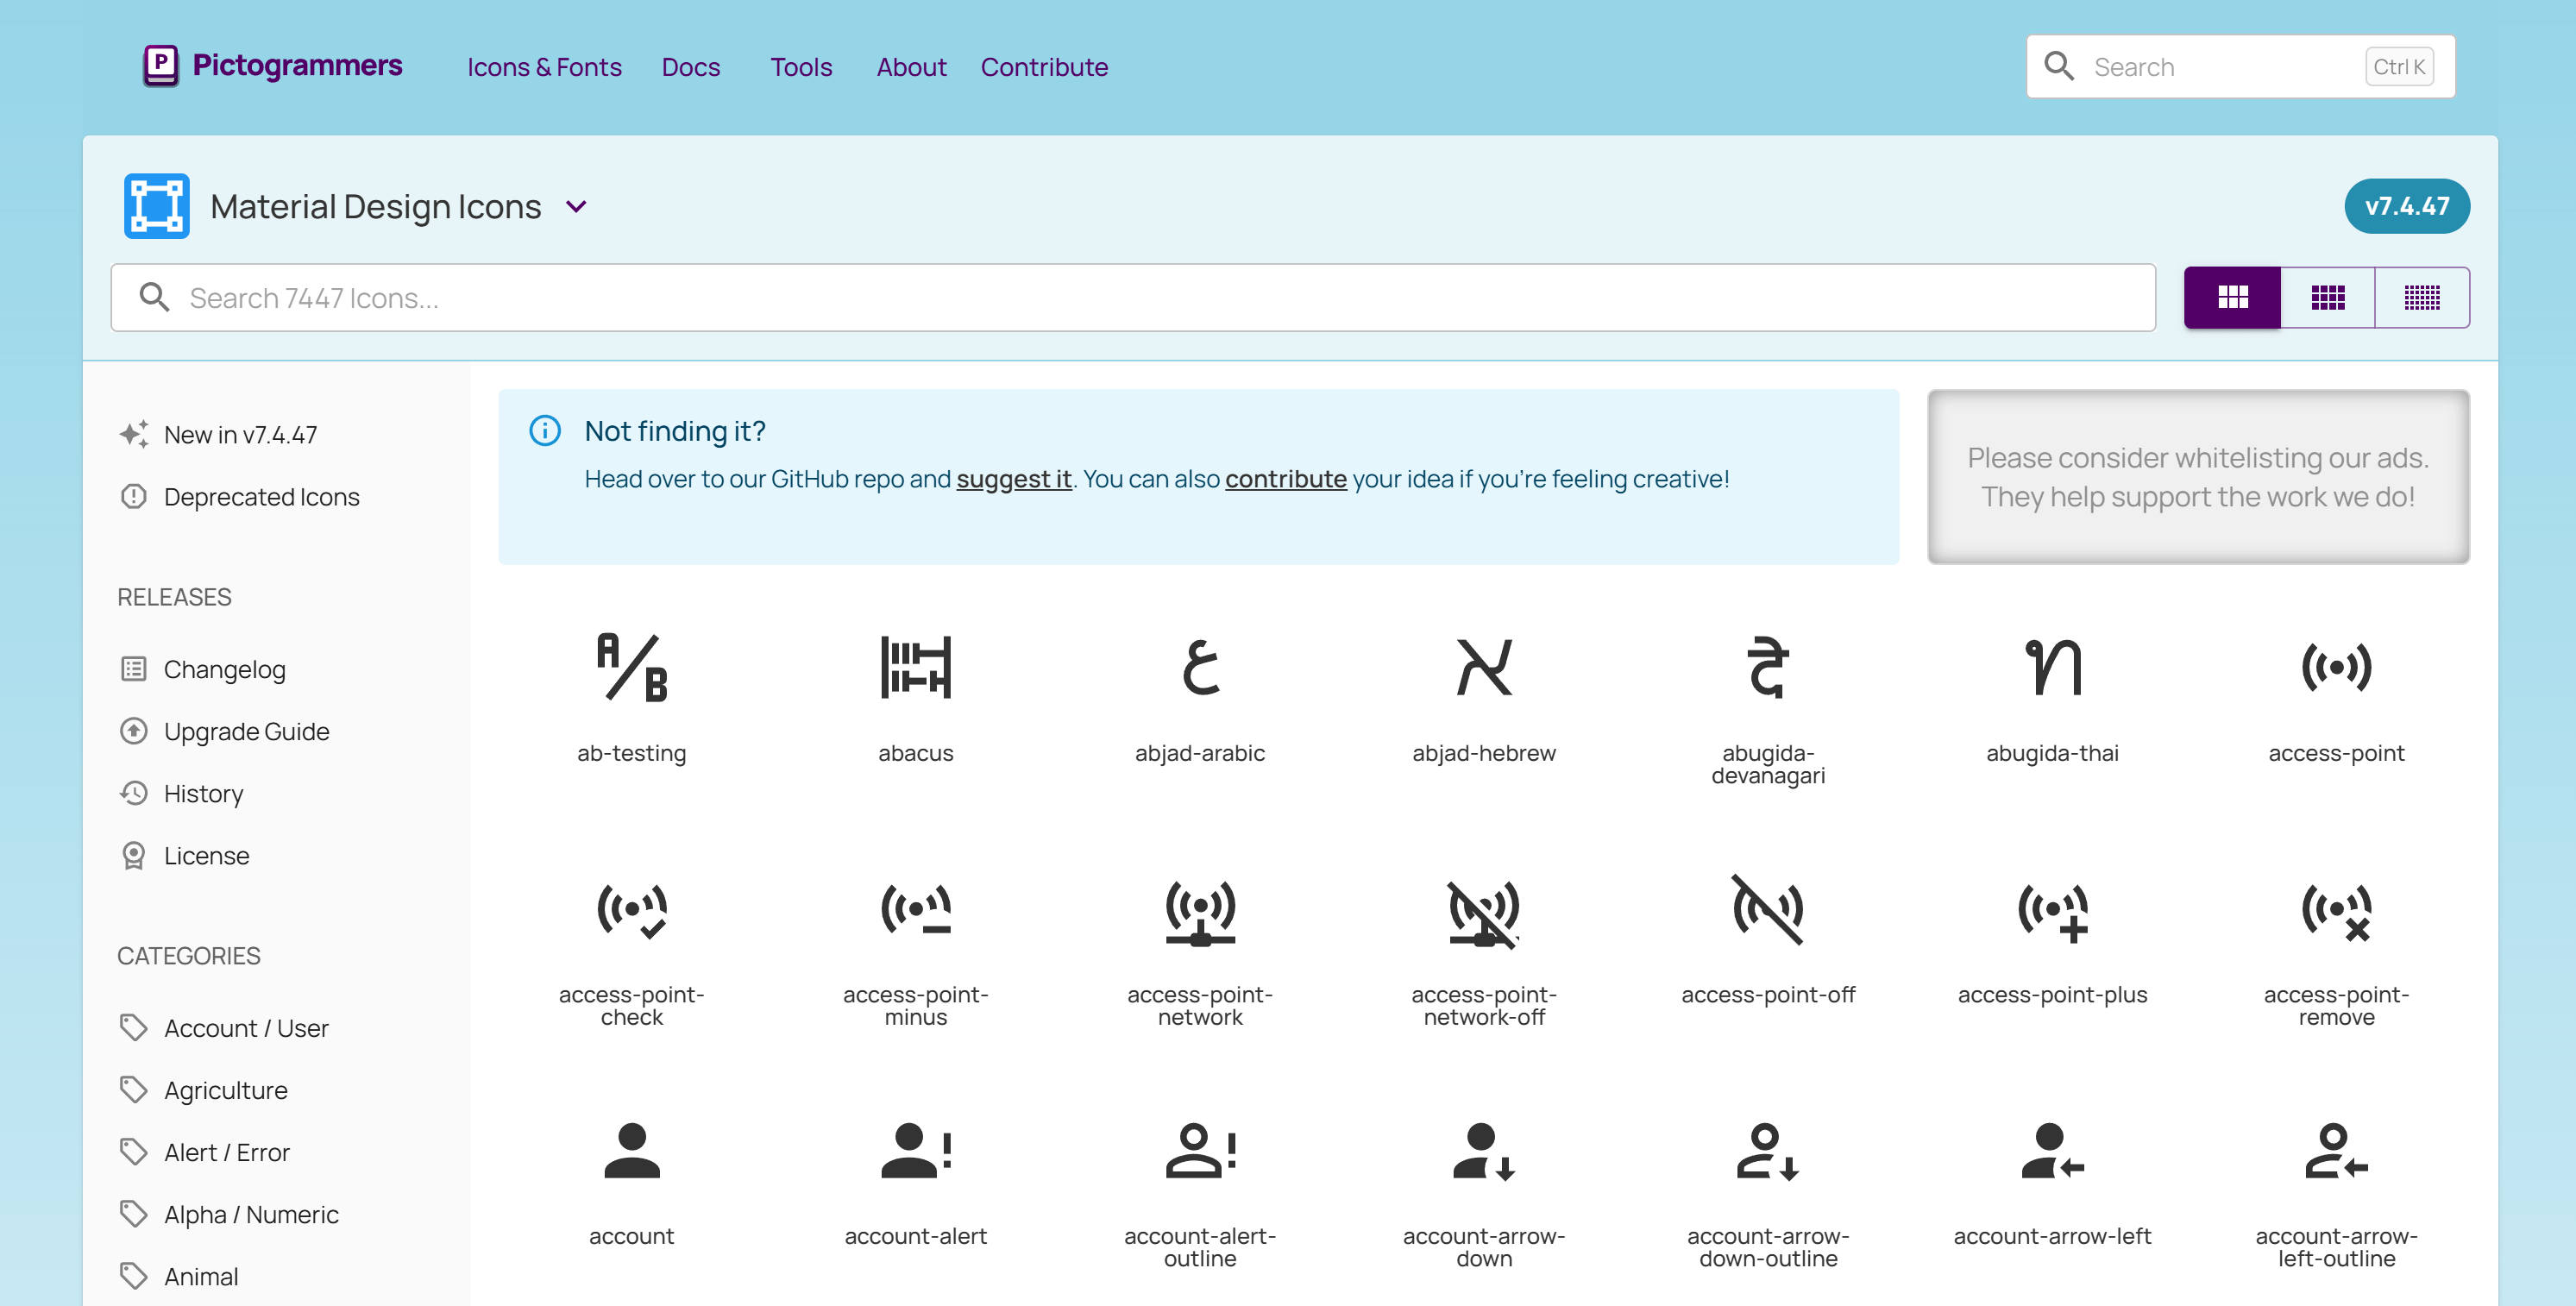This screenshot has width=2576, height=1306.
Task: Switch to small dense grid view
Action: [2421, 297]
